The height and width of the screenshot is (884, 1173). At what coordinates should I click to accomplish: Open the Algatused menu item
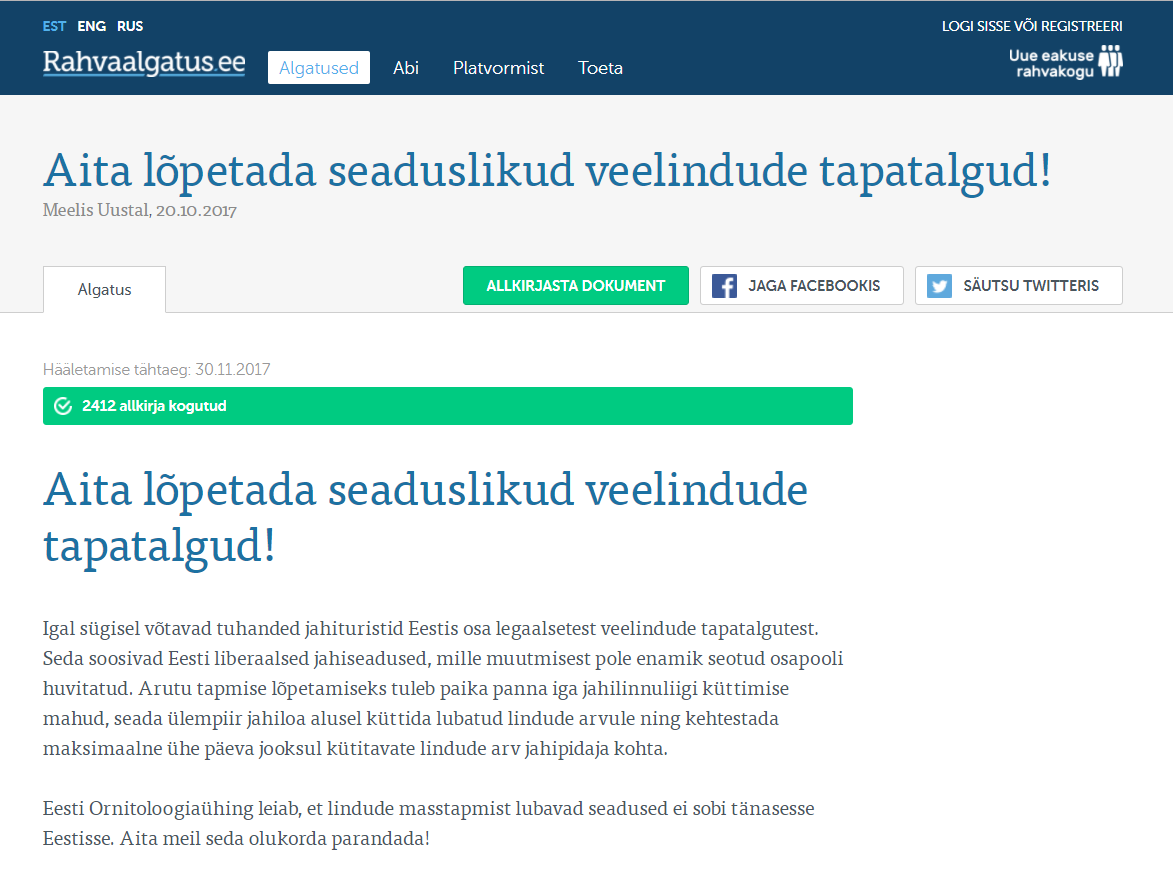pos(319,67)
